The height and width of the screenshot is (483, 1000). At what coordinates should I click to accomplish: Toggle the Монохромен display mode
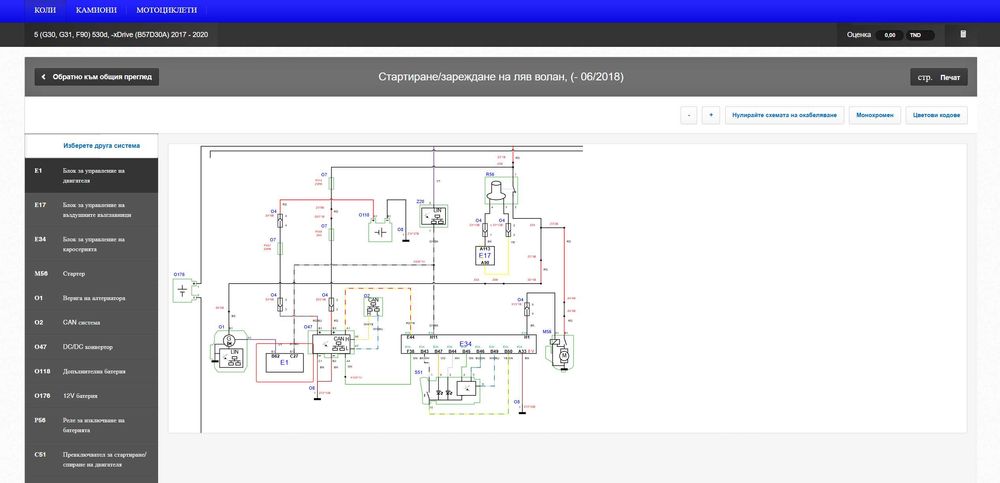(x=875, y=115)
